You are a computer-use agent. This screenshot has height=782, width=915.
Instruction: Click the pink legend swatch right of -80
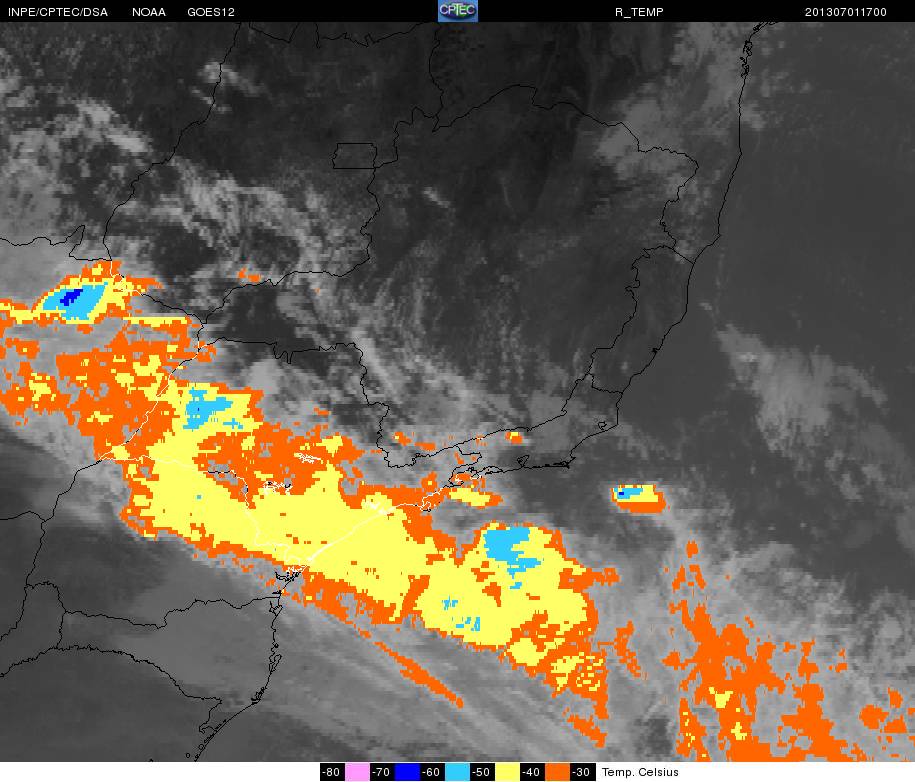pos(357,771)
